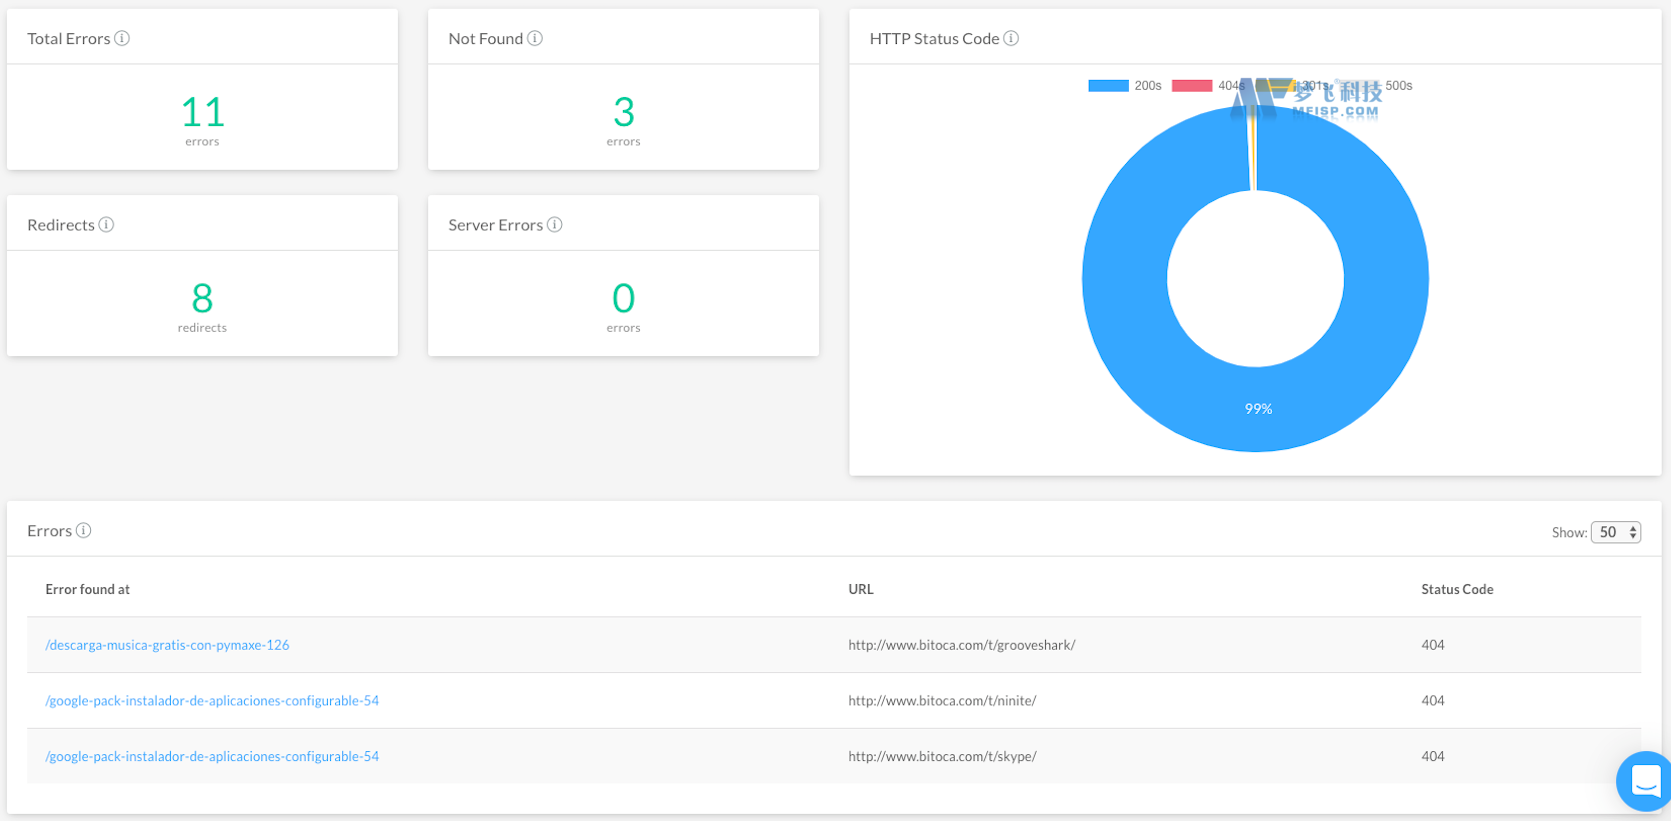Open the Redirects info tooltip icon
1671x821 pixels.
pyautogui.click(x=106, y=225)
